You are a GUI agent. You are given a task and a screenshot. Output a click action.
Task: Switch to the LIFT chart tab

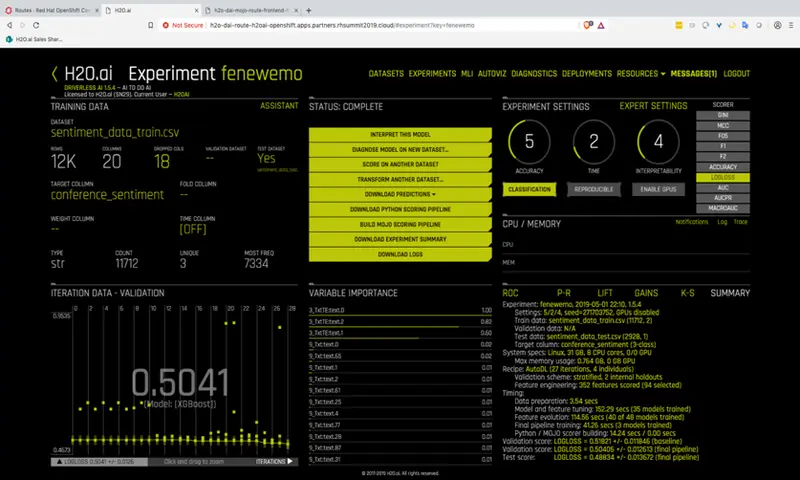tap(605, 293)
